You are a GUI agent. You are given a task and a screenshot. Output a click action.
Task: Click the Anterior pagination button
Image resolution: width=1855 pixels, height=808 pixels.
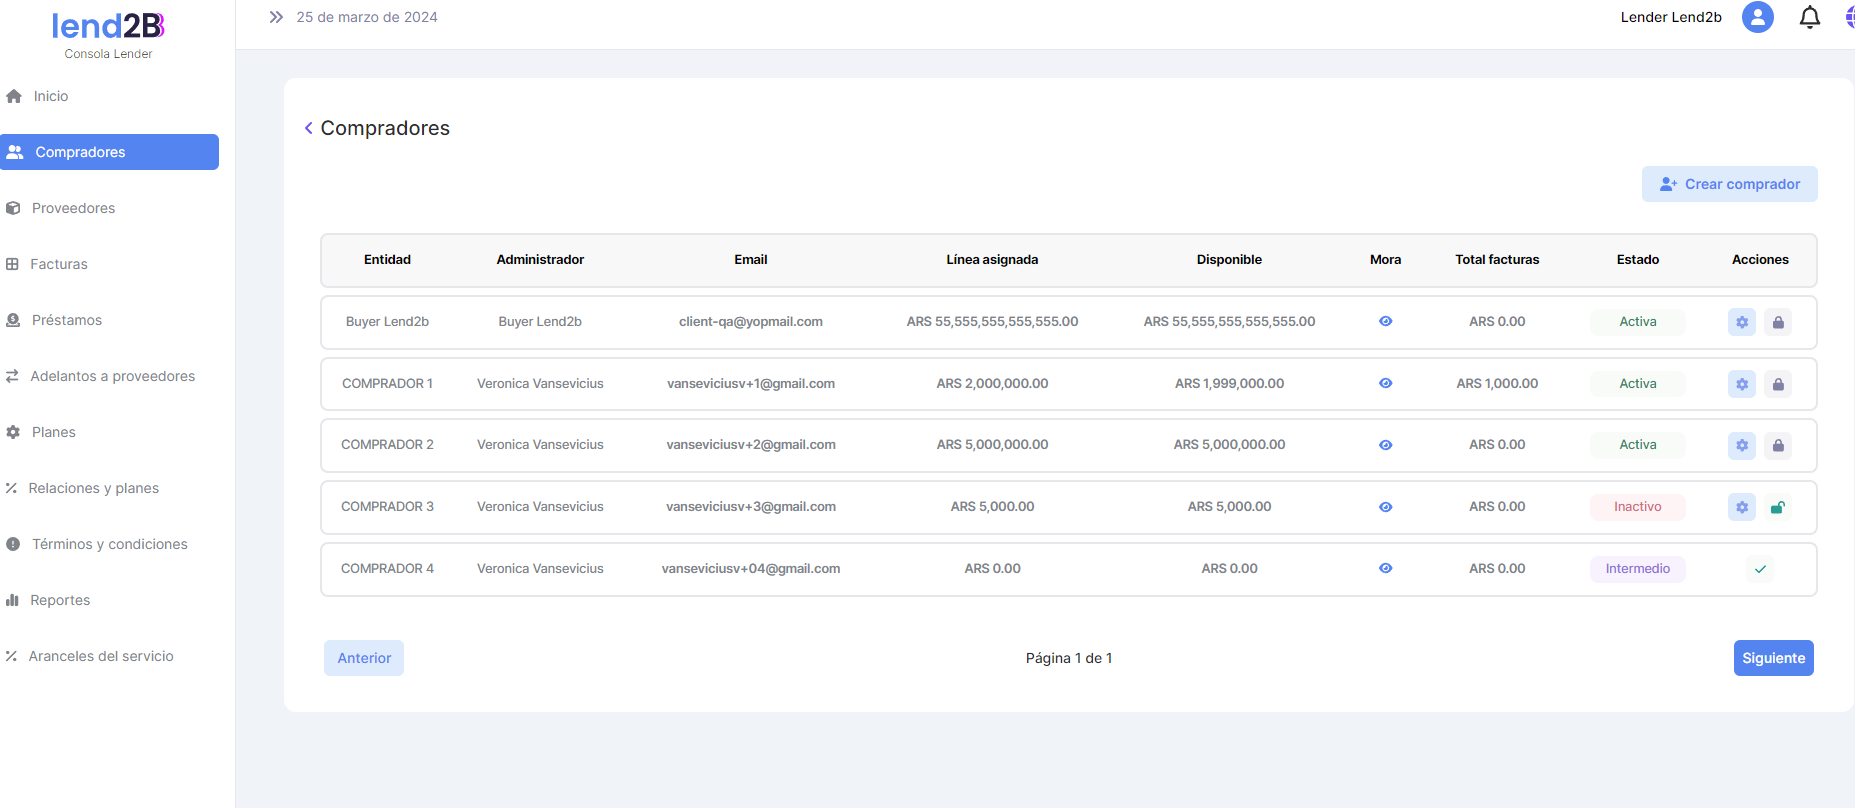(x=364, y=658)
